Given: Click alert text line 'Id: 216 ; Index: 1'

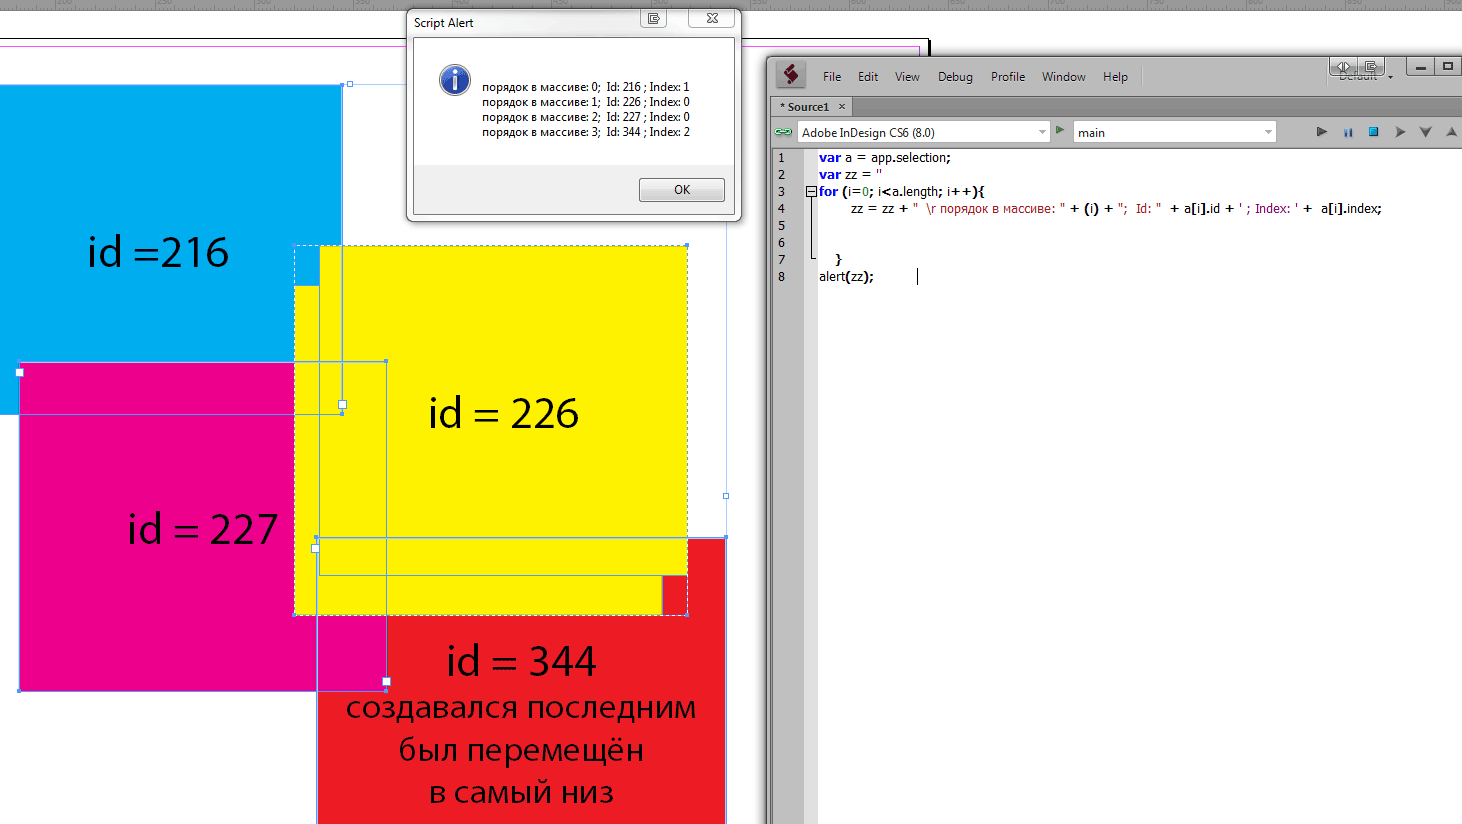Looking at the screenshot, I should tap(586, 87).
